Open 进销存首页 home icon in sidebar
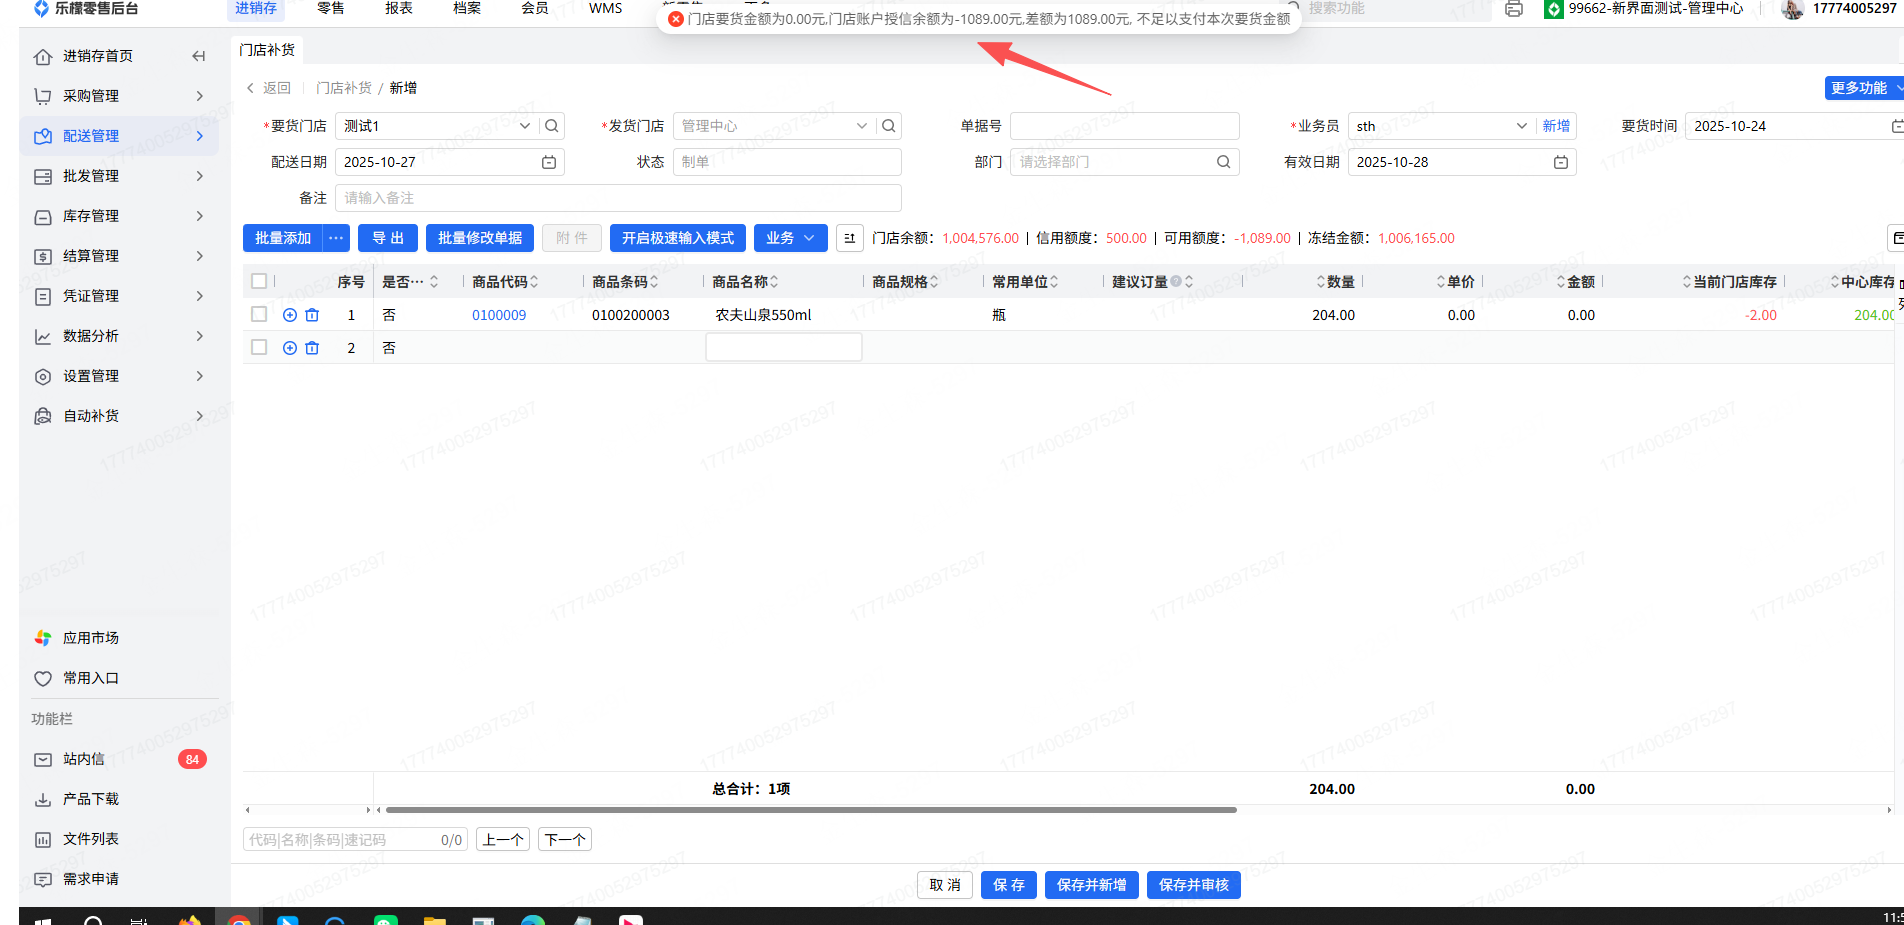Image resolution: width=1904 pixels, height=925 pixels. point(43,56)
